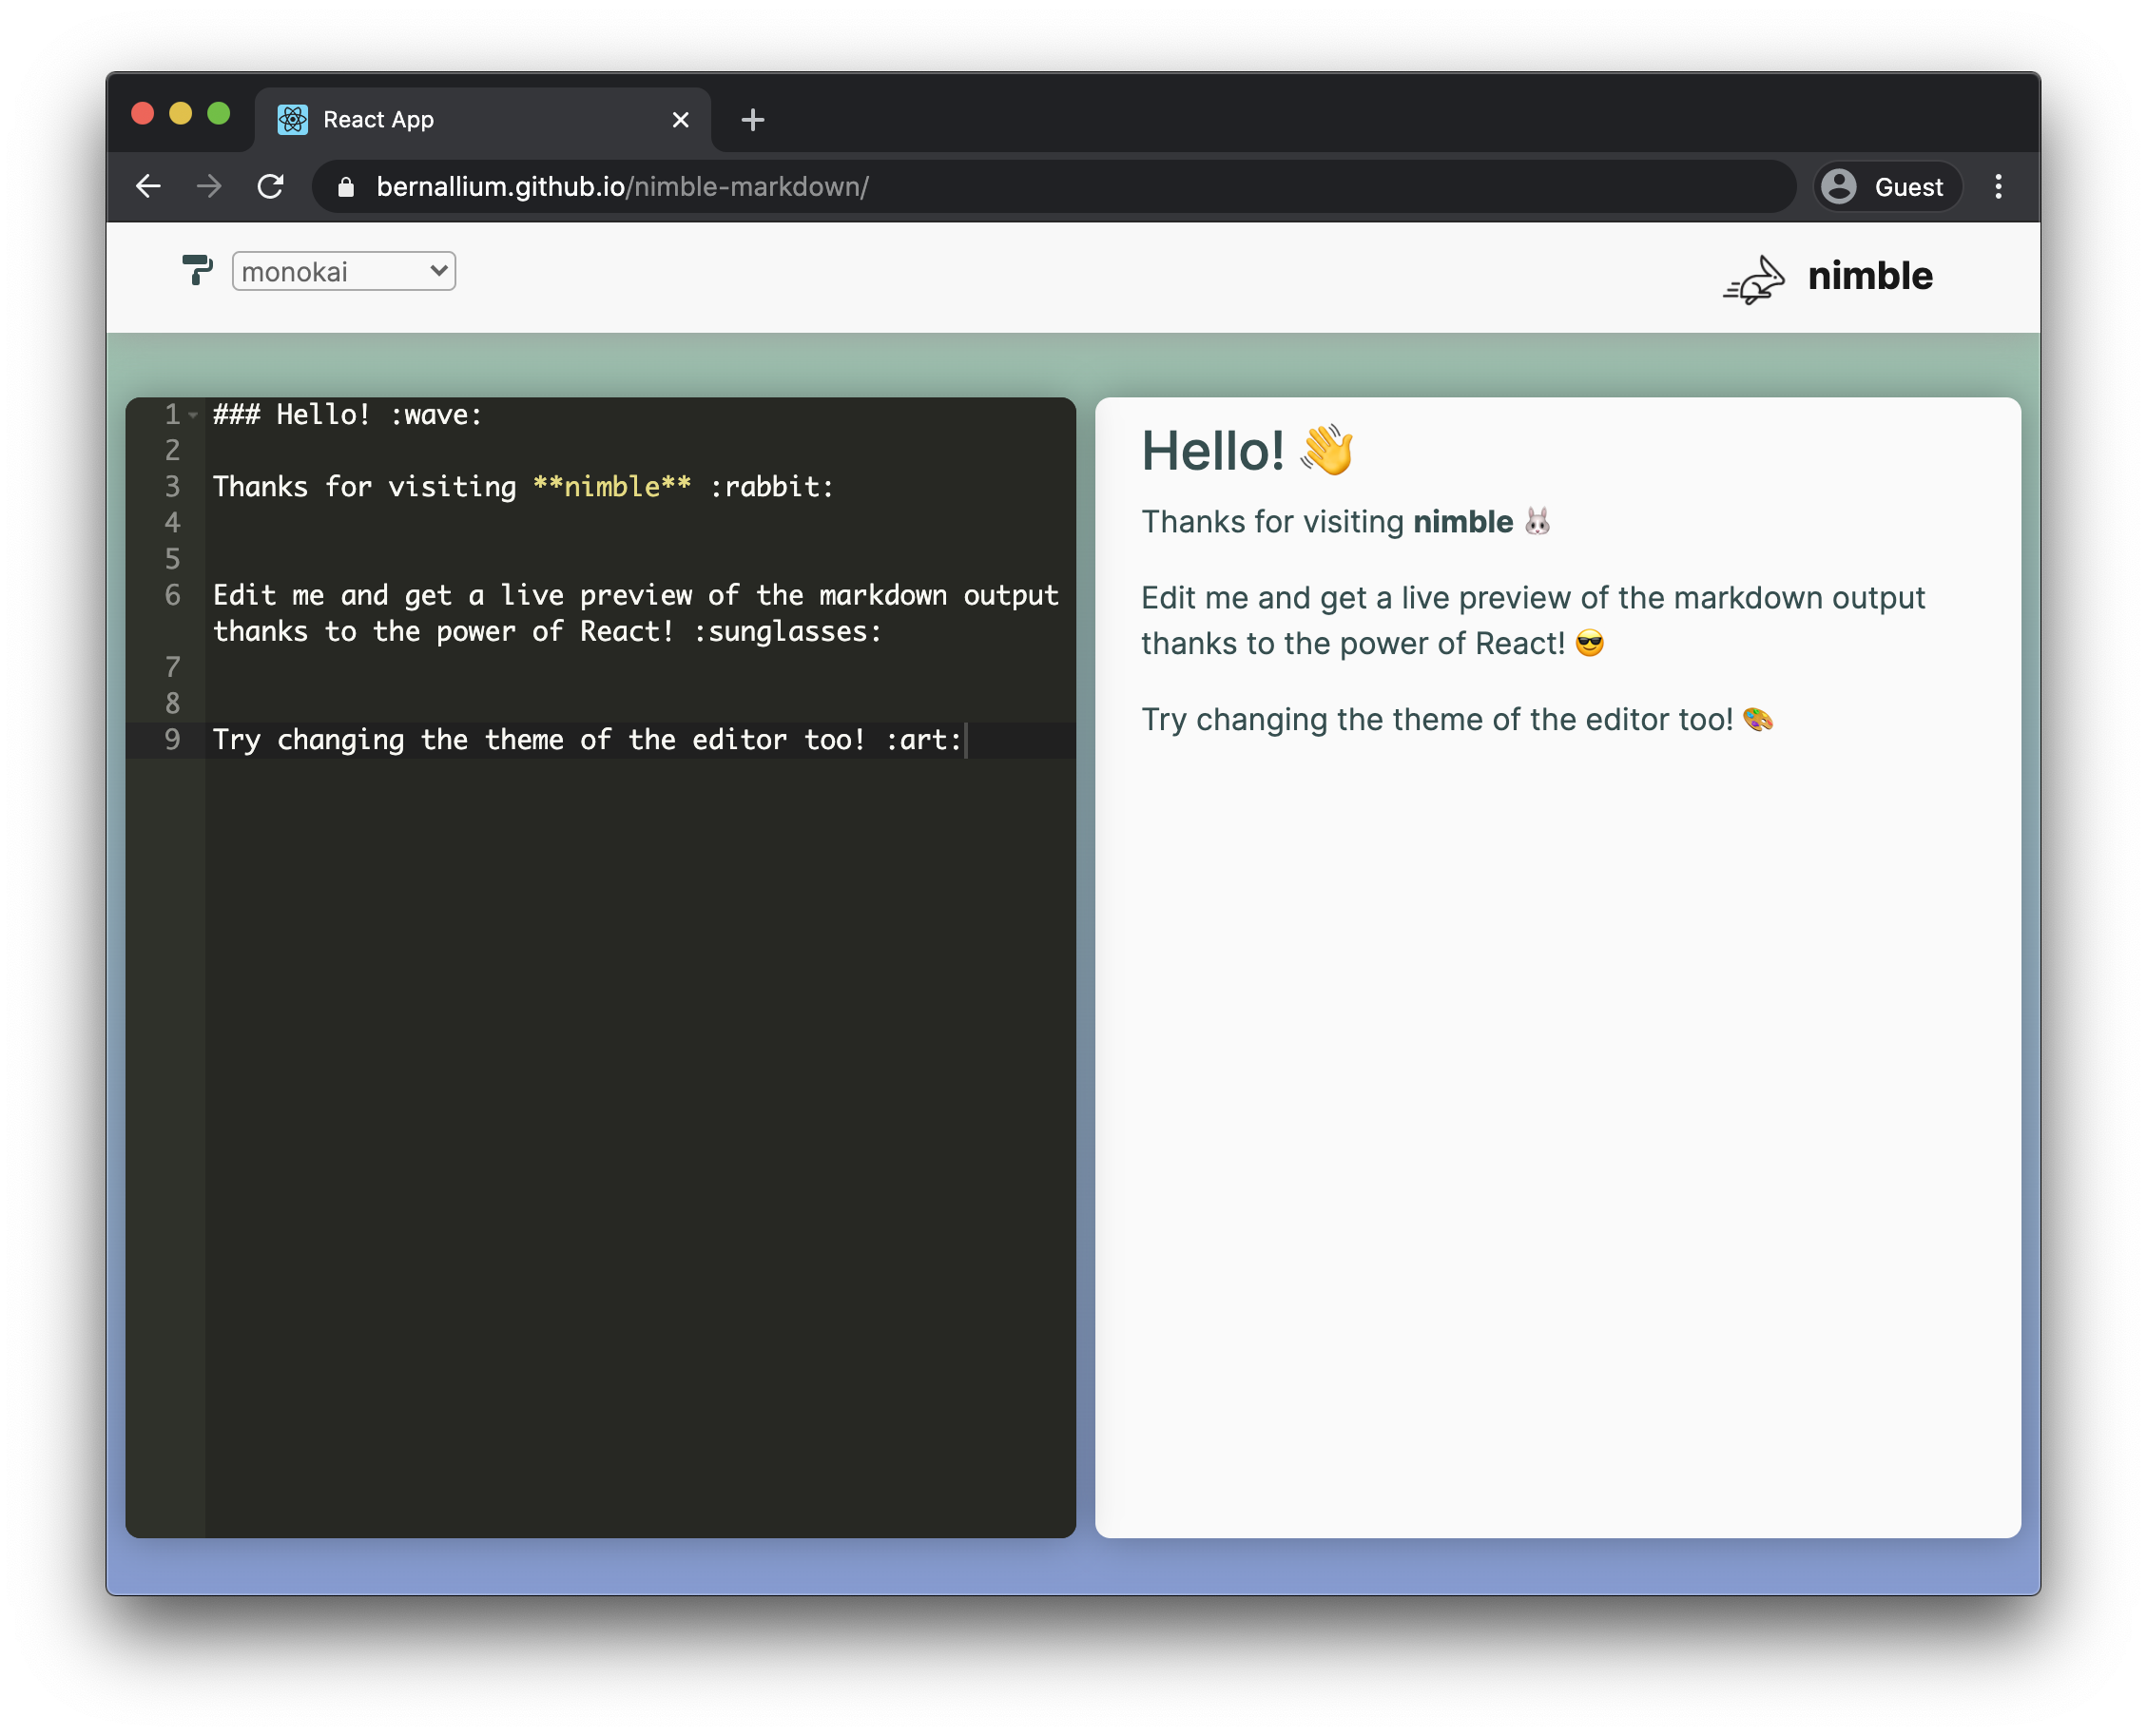2147x1736 pixels.
Task: Click the lock icon in address bar
Action: click(x=346, y=187)
